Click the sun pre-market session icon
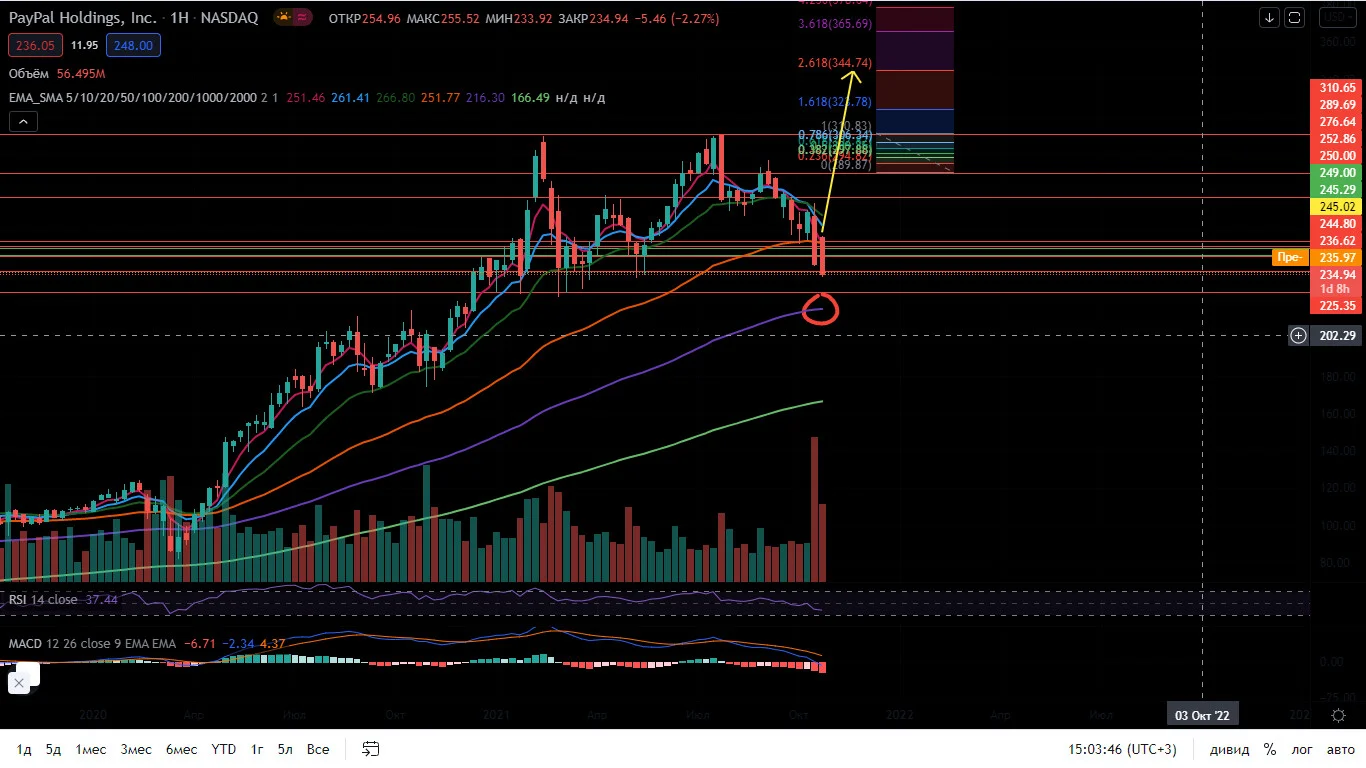This screenshot has width=1366, height=768. [285, 17]
